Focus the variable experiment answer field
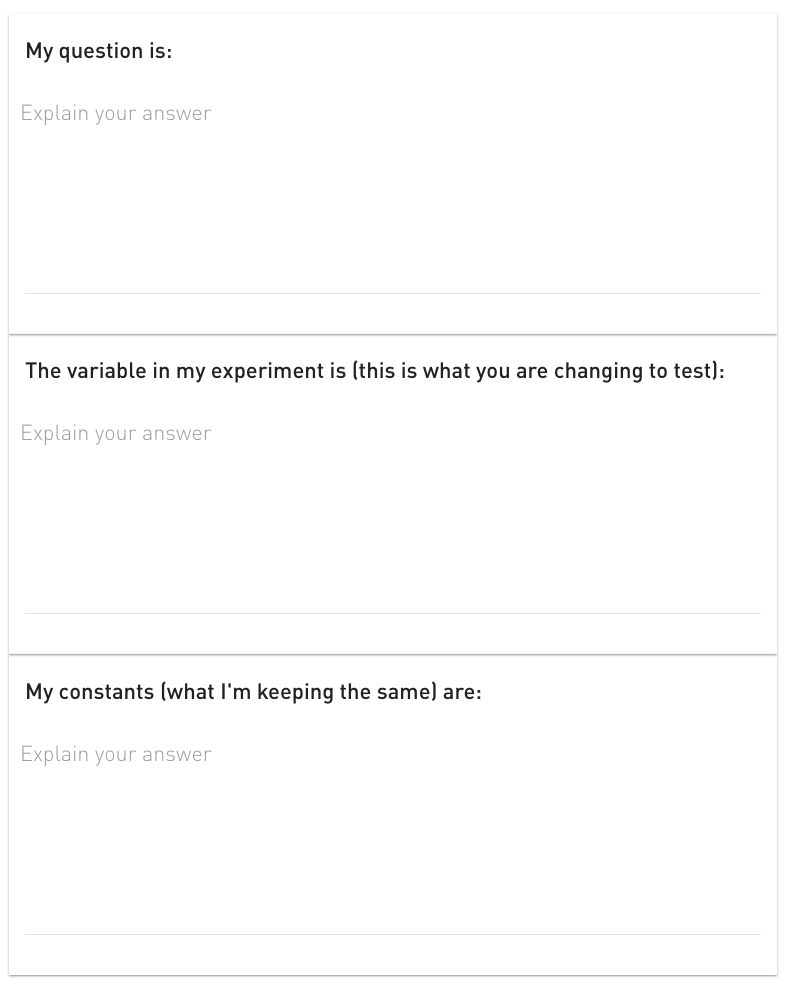The image size is (789, 989). click(392, 514)
